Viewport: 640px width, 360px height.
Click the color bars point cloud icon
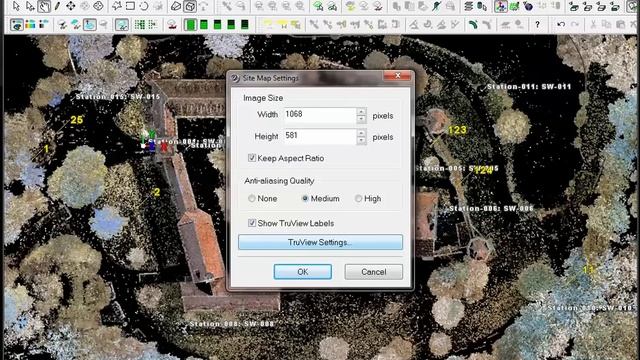[30, 25]
